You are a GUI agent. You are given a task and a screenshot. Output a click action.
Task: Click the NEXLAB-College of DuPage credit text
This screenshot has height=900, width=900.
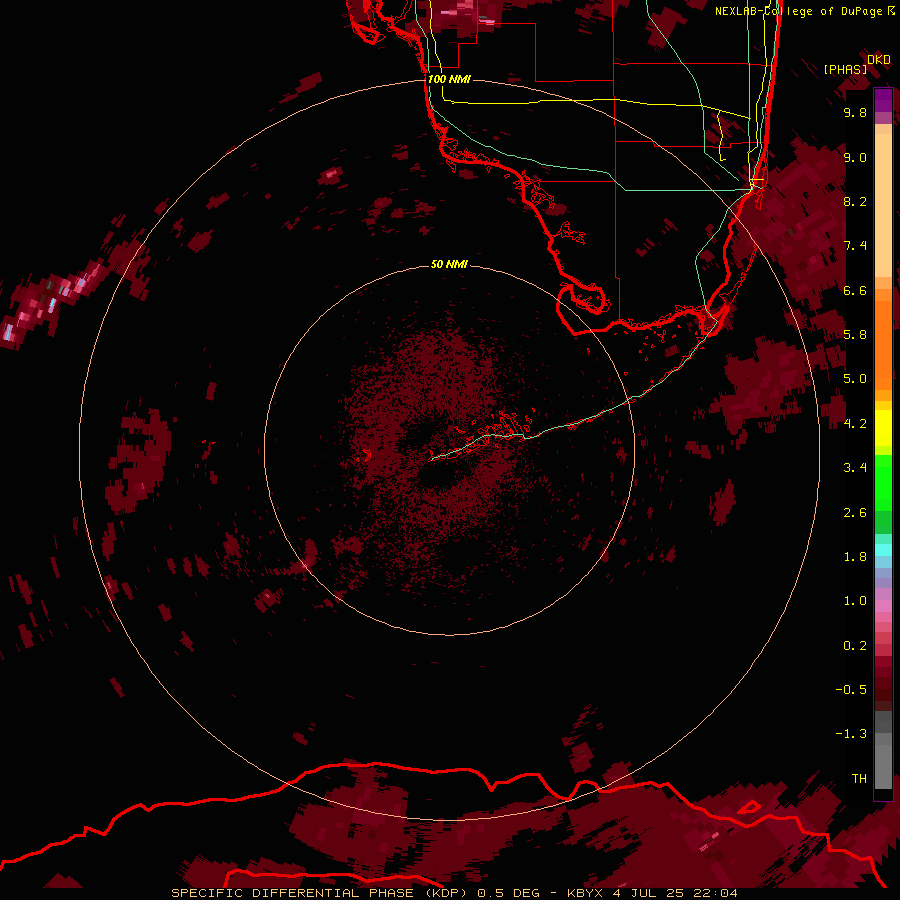point(798,11)
